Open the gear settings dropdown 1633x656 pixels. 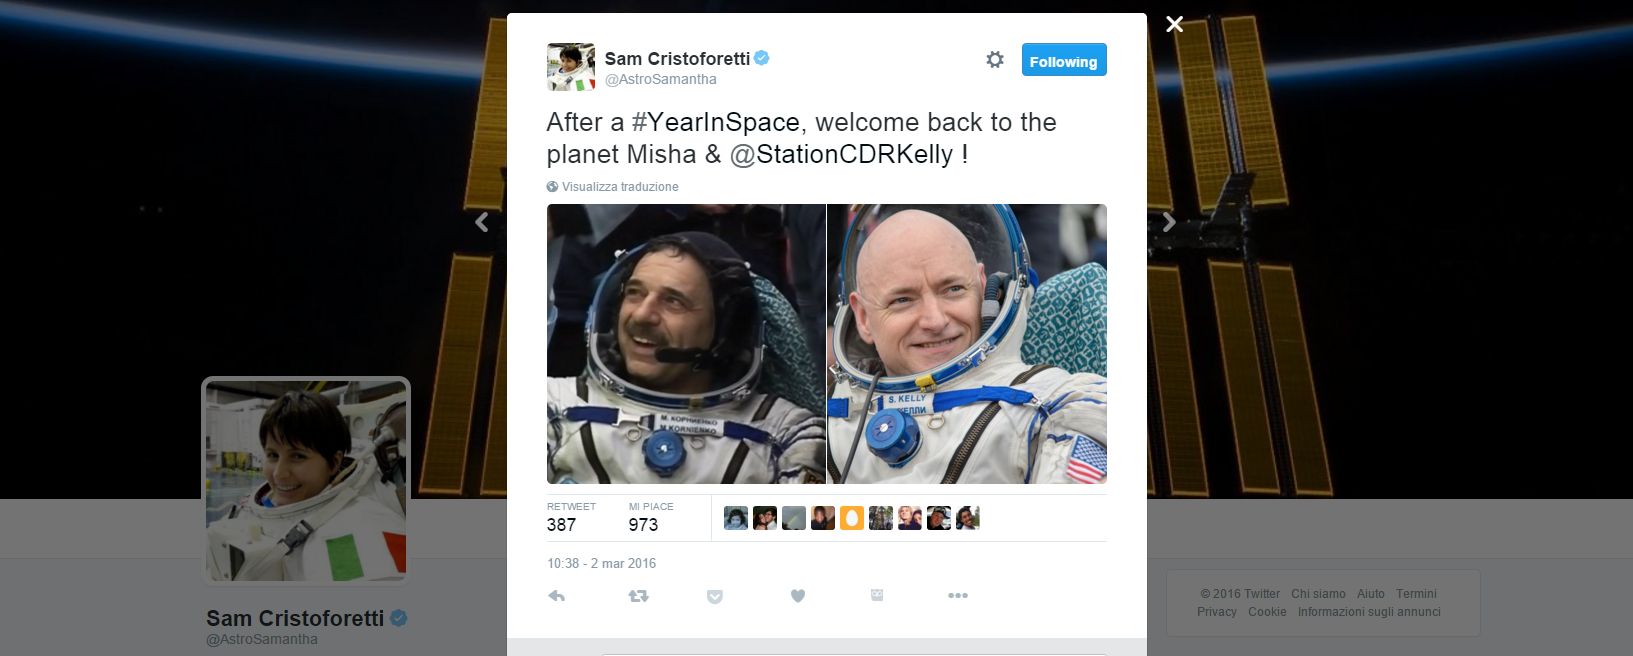point(995,60)
